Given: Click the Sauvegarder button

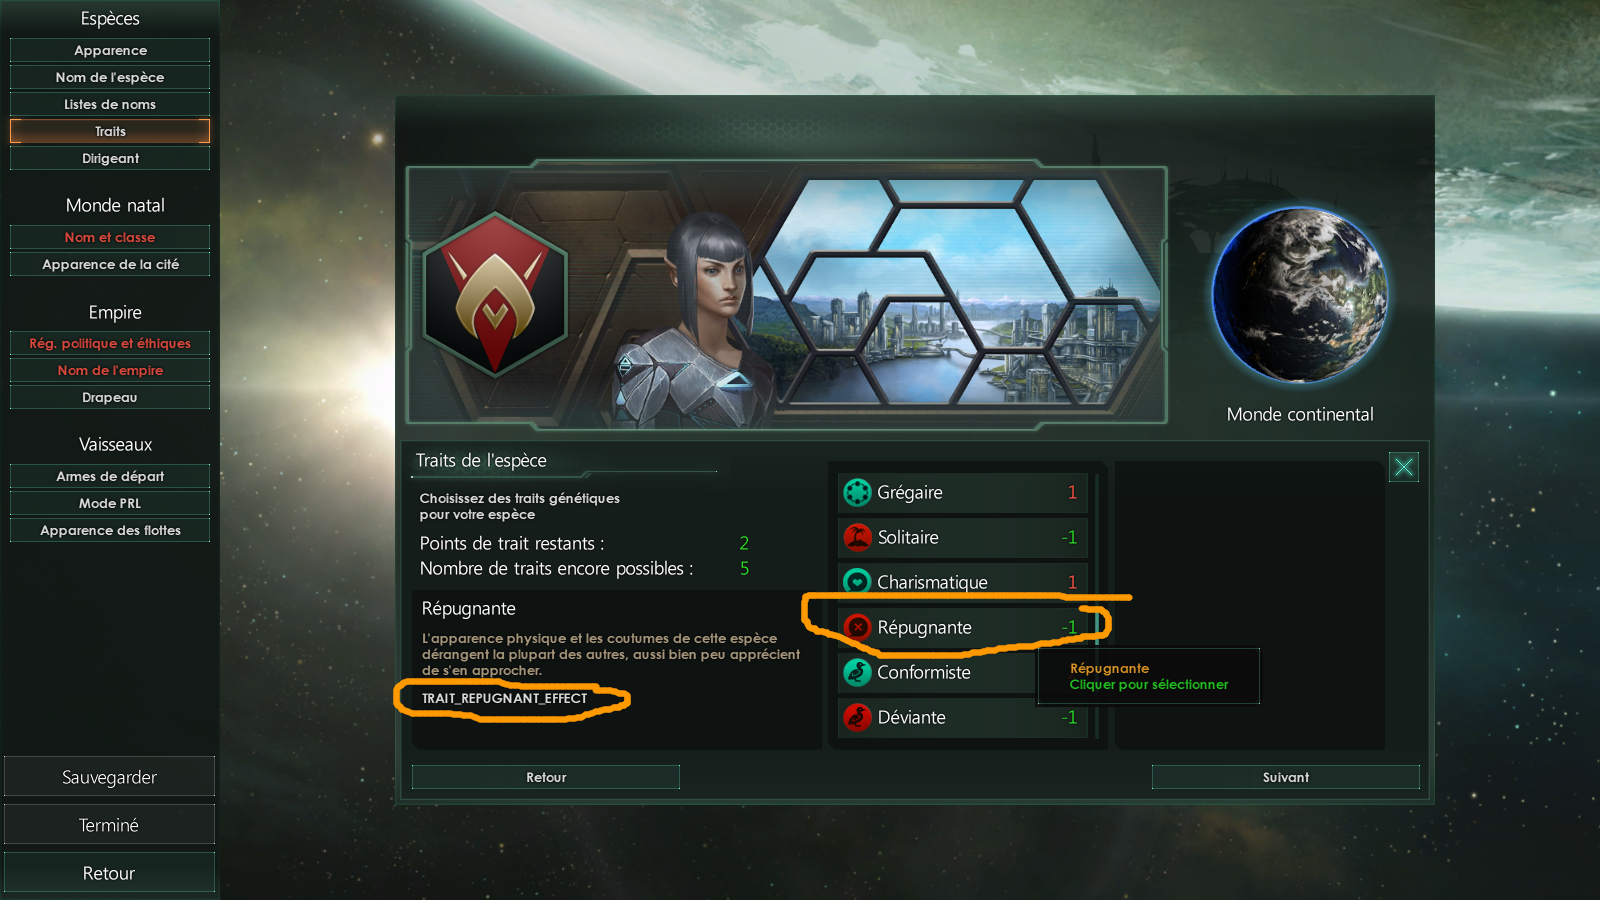Looking at the screenshot, I should pyautogui.click(x=109, y=777).
